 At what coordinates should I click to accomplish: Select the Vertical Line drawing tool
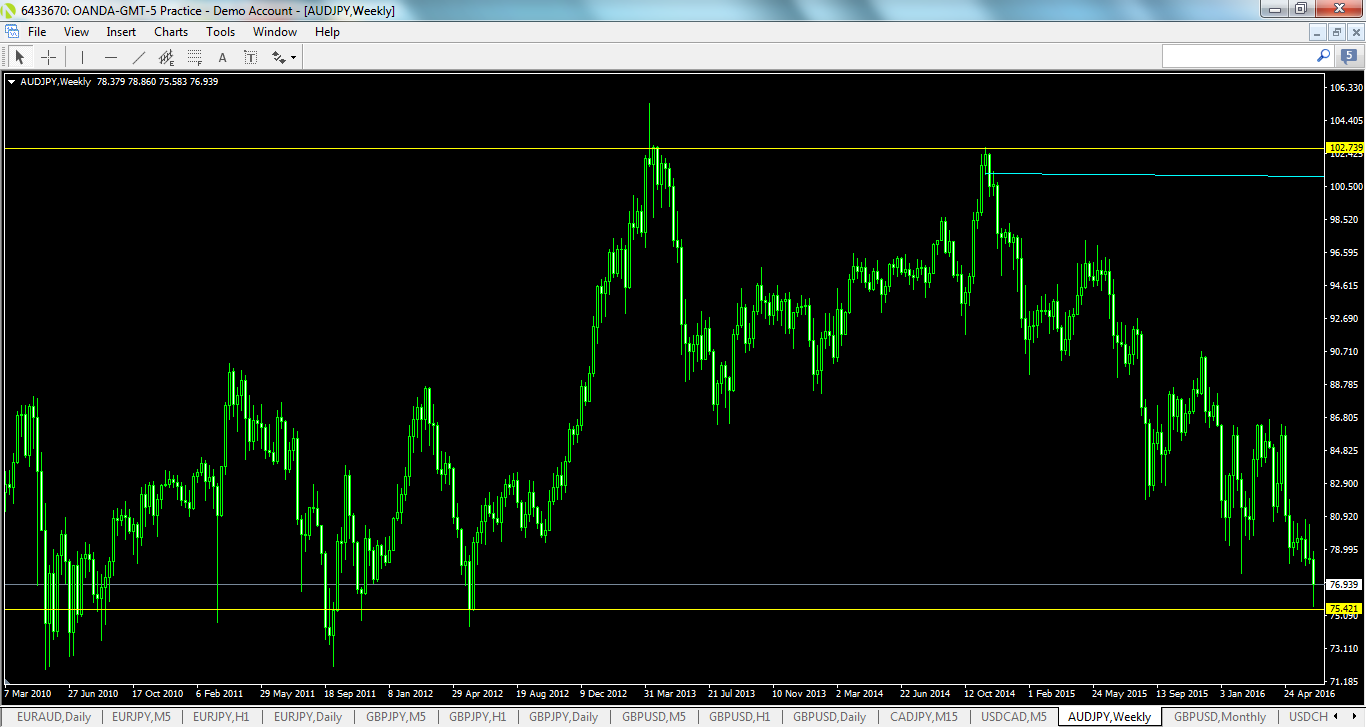click(x=81, y=57)
